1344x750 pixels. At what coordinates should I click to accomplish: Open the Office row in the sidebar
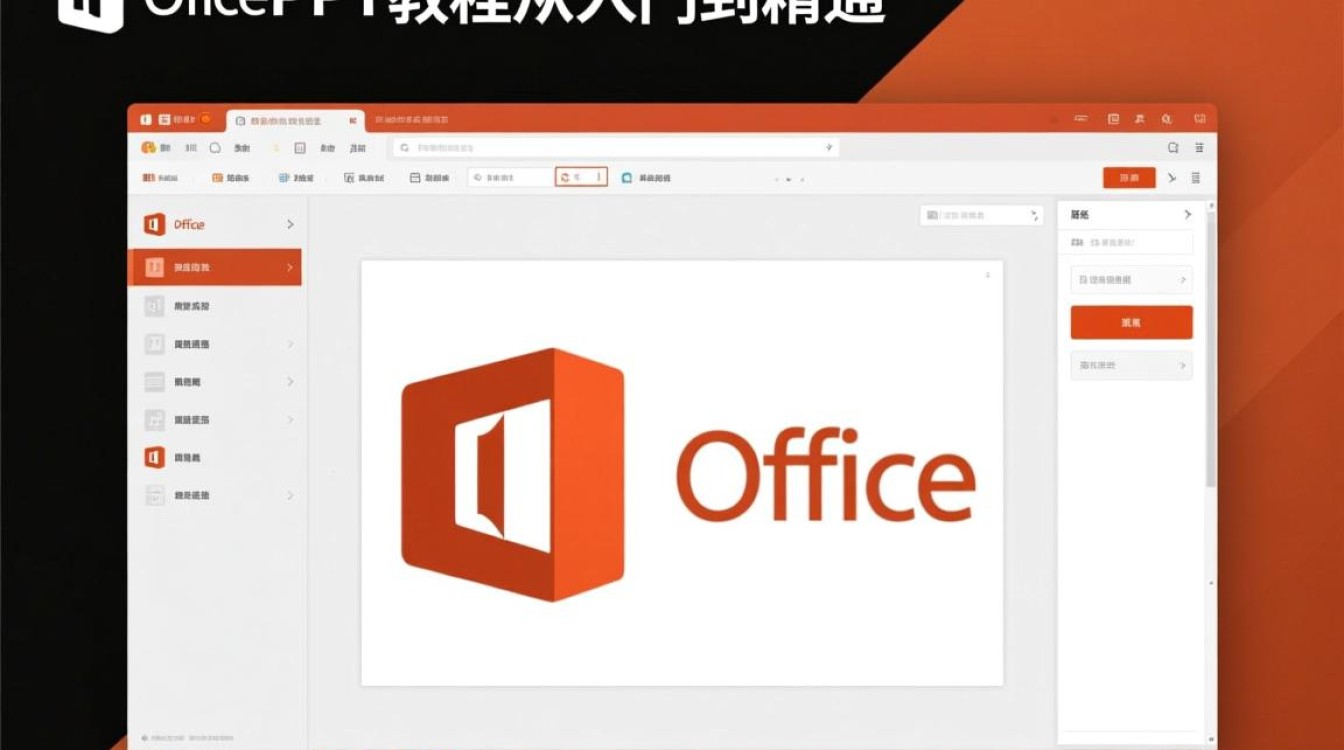pyautogui.click(x=218, y=225)
